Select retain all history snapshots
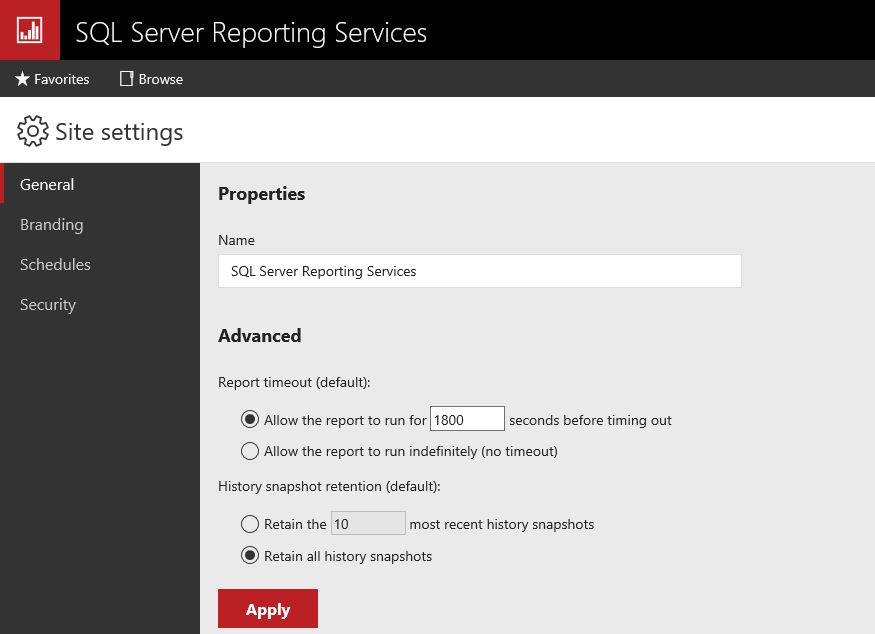Viewport: 875px width, 634px height. [x=250, y=556]
